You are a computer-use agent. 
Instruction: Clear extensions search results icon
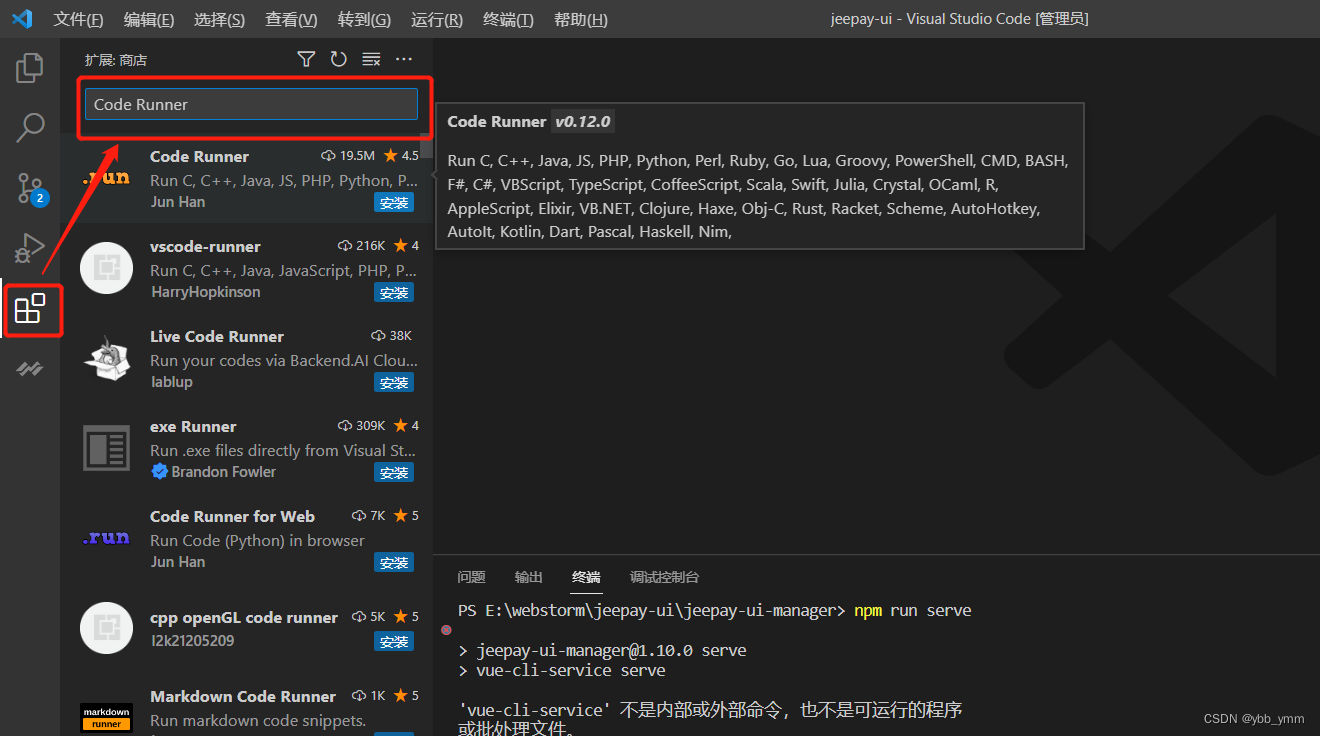click(x=371, y=60)
